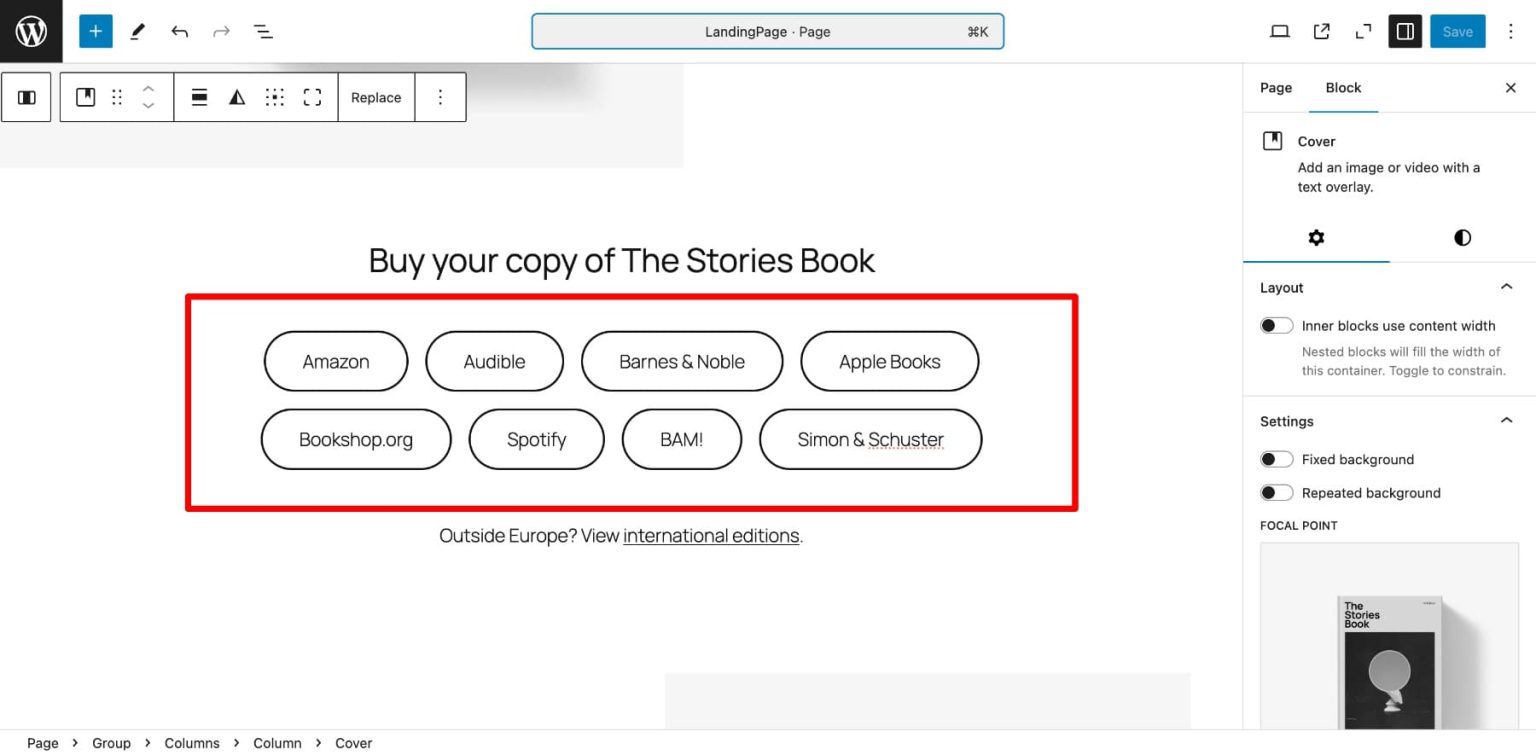The width and height of the screenshot is (1536, 755).
Task: Open the block inserter plus button
Action: pos(96,31)
